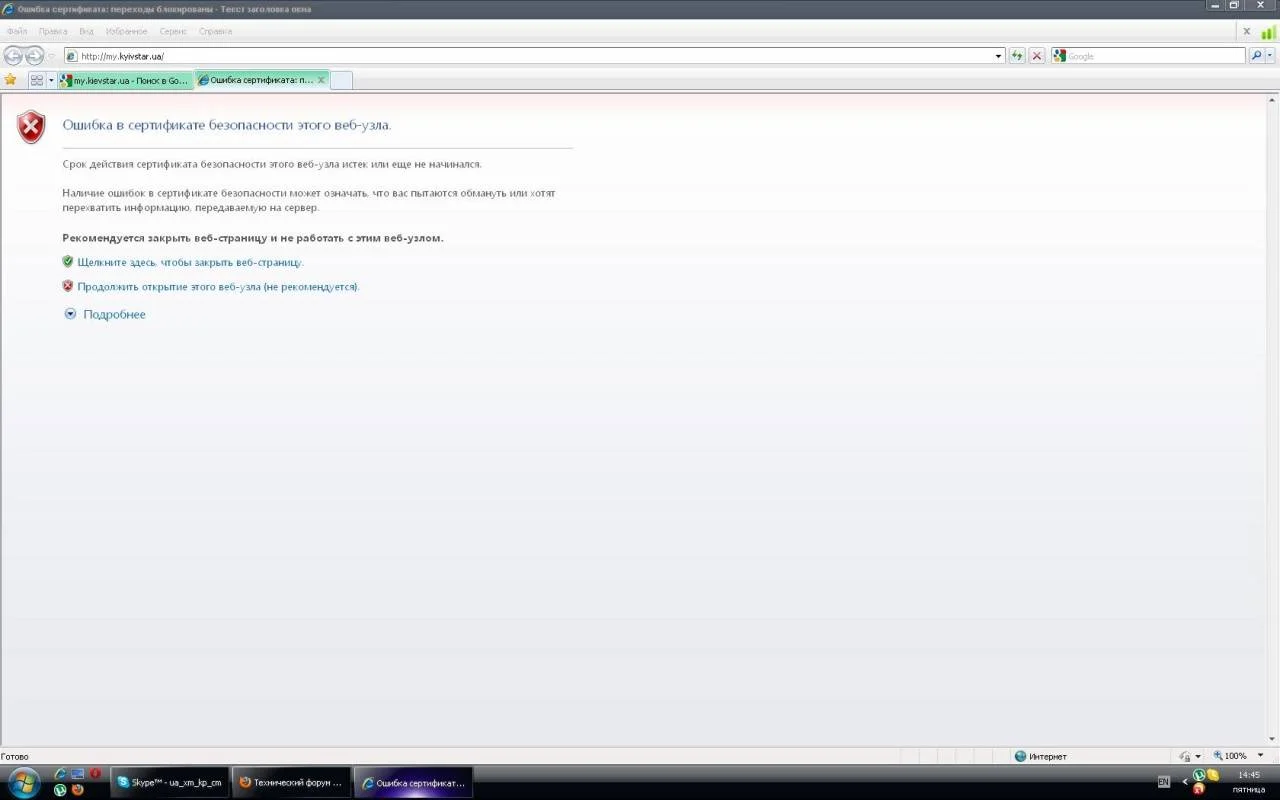
Task: Click the protected mode status icon
Action: (x=1185, y=756)
